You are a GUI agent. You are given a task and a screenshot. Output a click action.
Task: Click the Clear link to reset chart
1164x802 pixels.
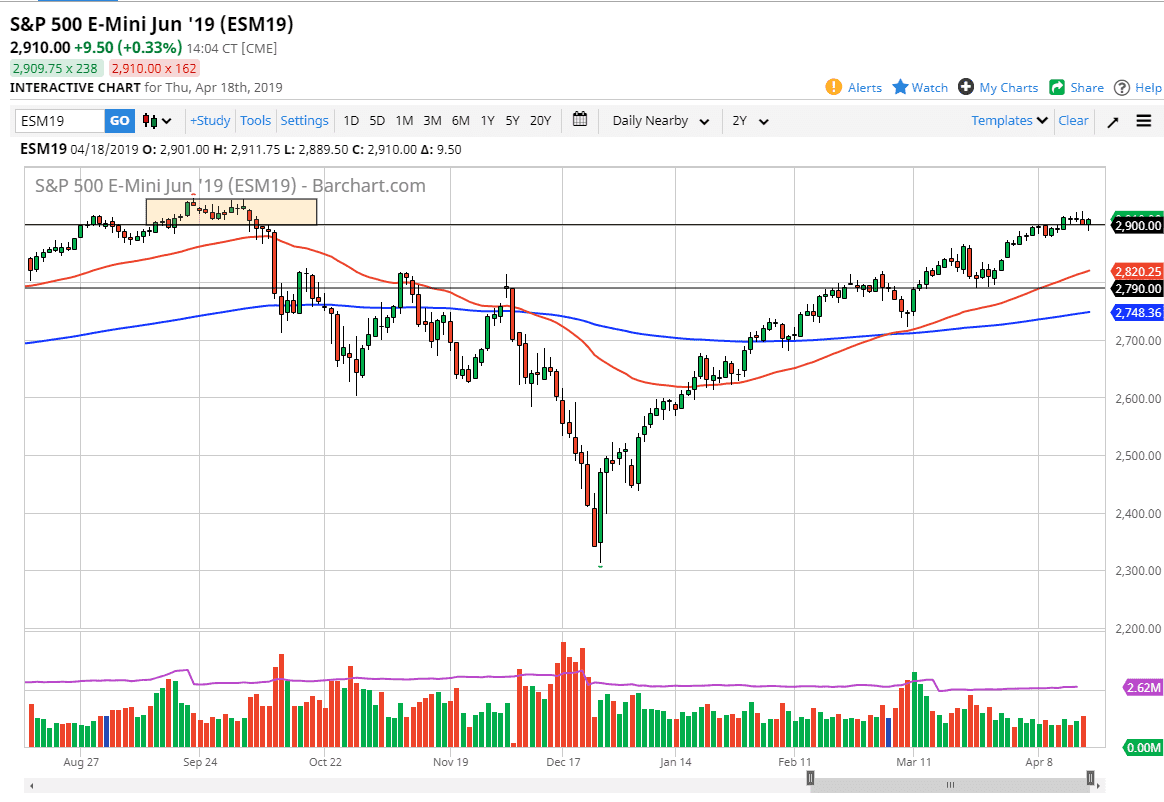tap(1073, 120)
